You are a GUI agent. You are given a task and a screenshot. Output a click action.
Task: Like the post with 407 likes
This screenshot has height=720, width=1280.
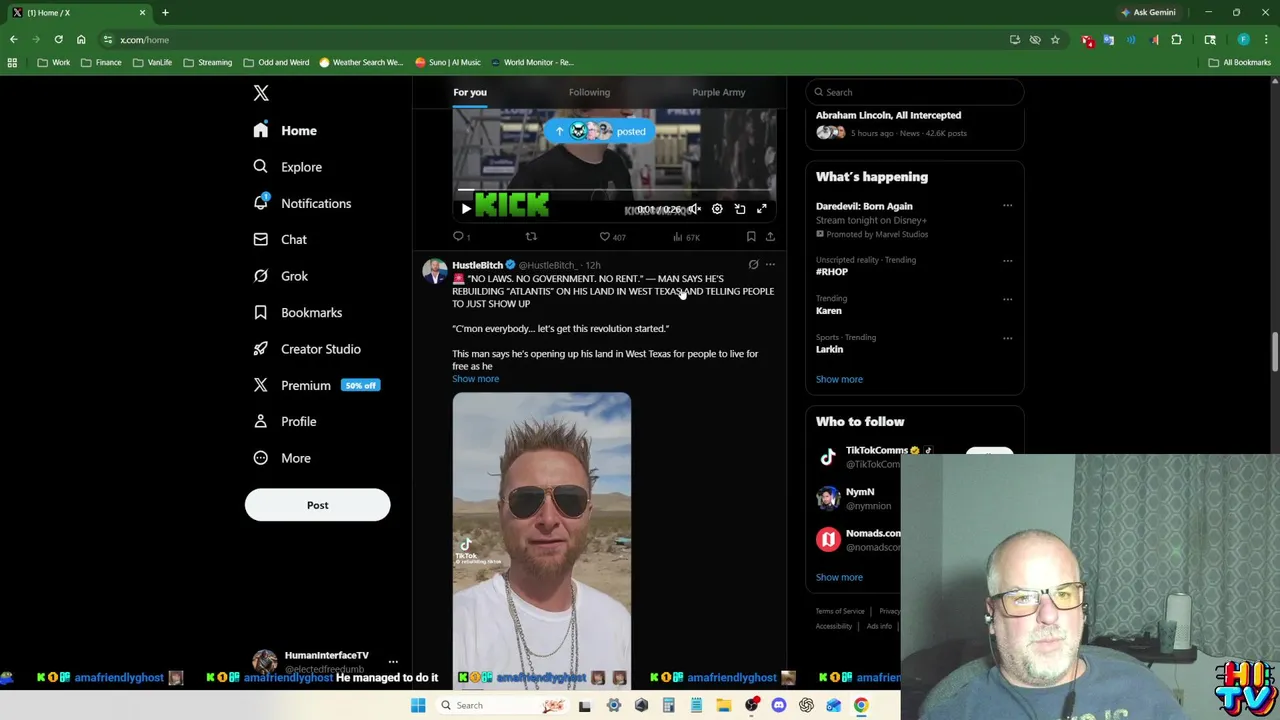pyautogui.click(x=612, y=237)
